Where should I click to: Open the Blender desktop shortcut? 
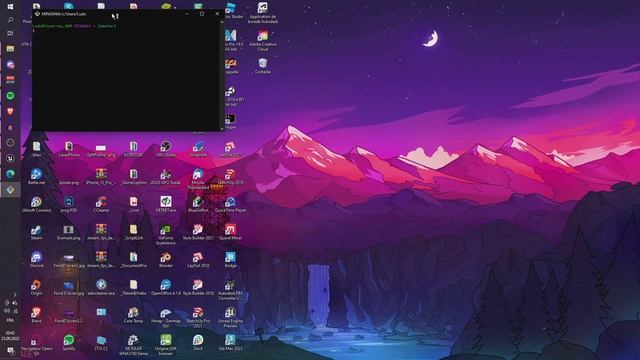pos(165,260)
